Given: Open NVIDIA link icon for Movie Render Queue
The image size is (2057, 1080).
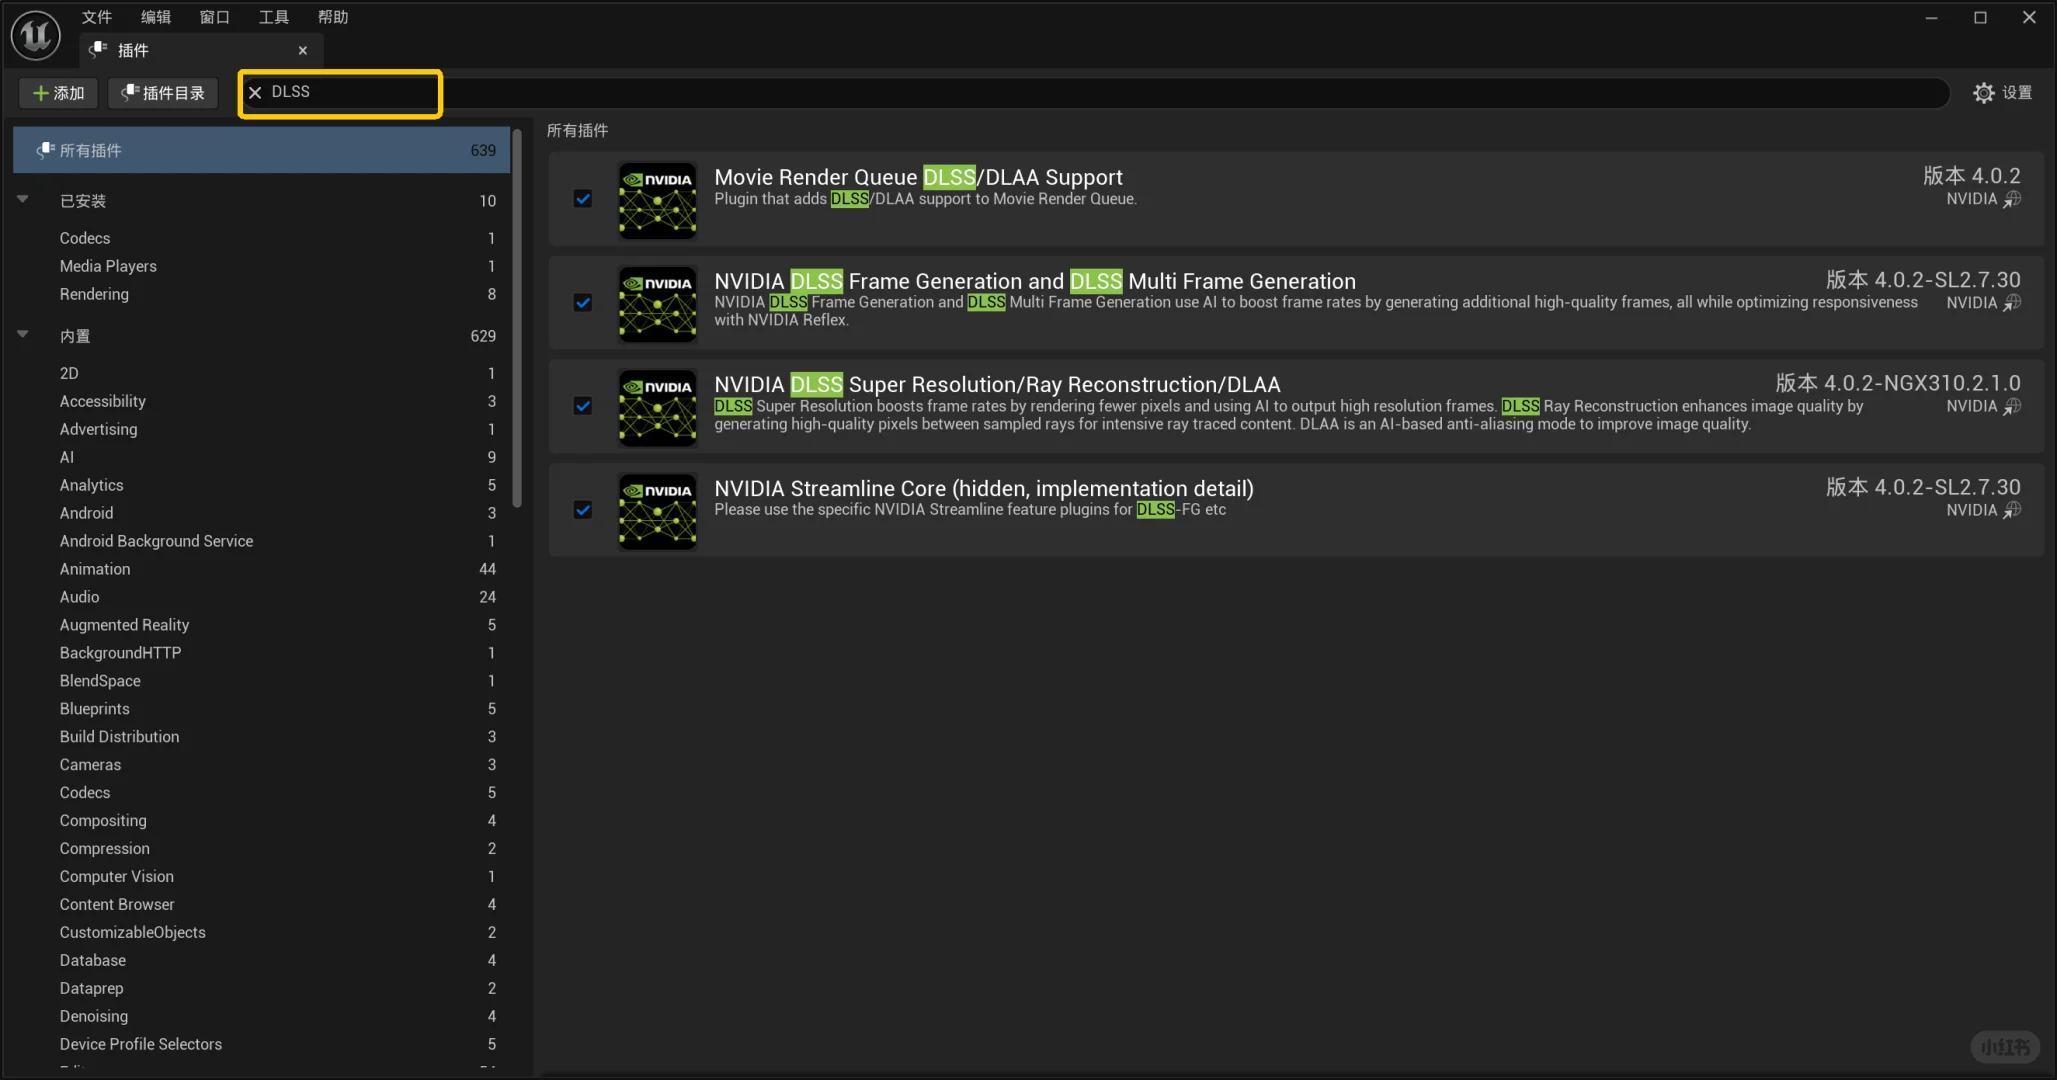Looking at the screenshot, I should [x=2012, y=199].
